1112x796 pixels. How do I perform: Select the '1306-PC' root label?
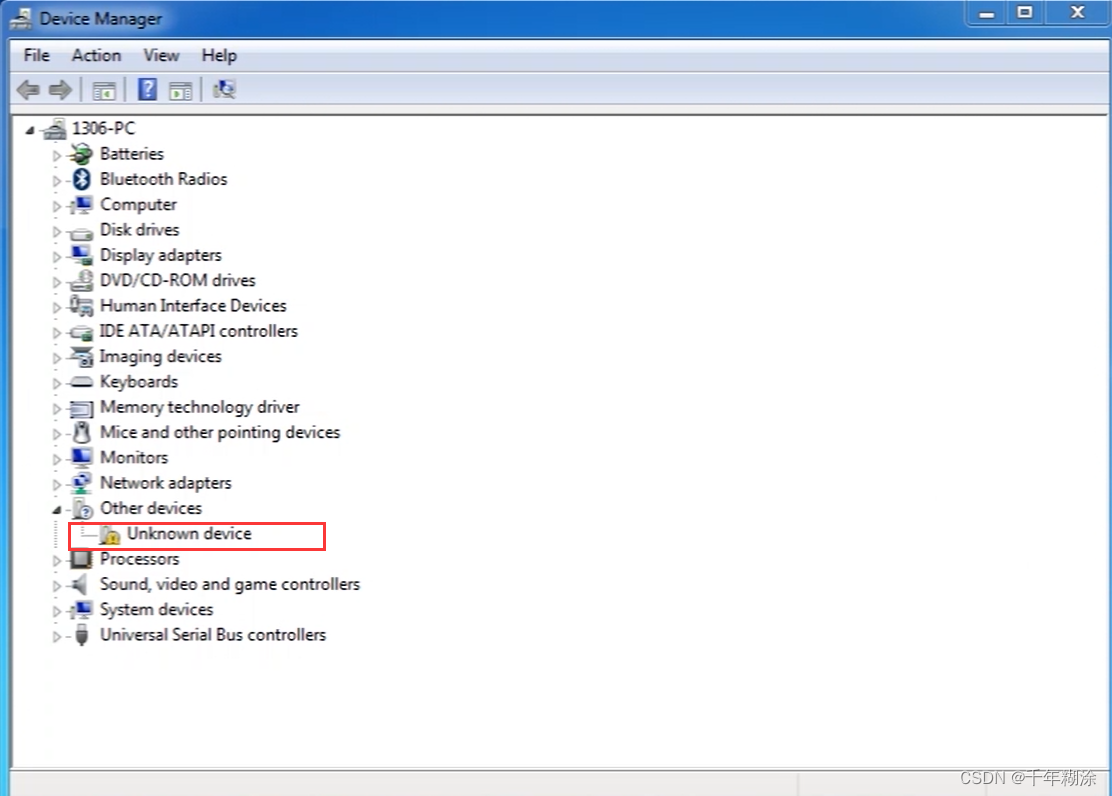(x=104, y=128)
